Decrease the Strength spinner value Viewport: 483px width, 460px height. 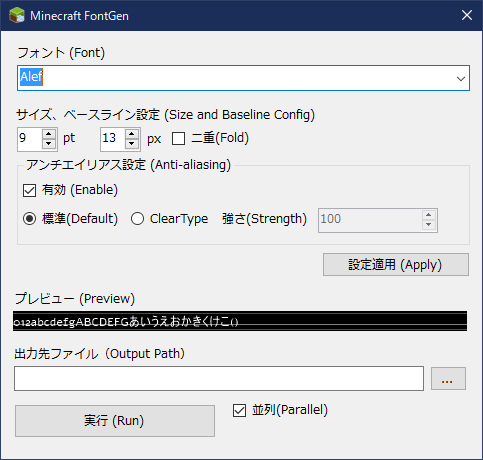pos(429,225)
